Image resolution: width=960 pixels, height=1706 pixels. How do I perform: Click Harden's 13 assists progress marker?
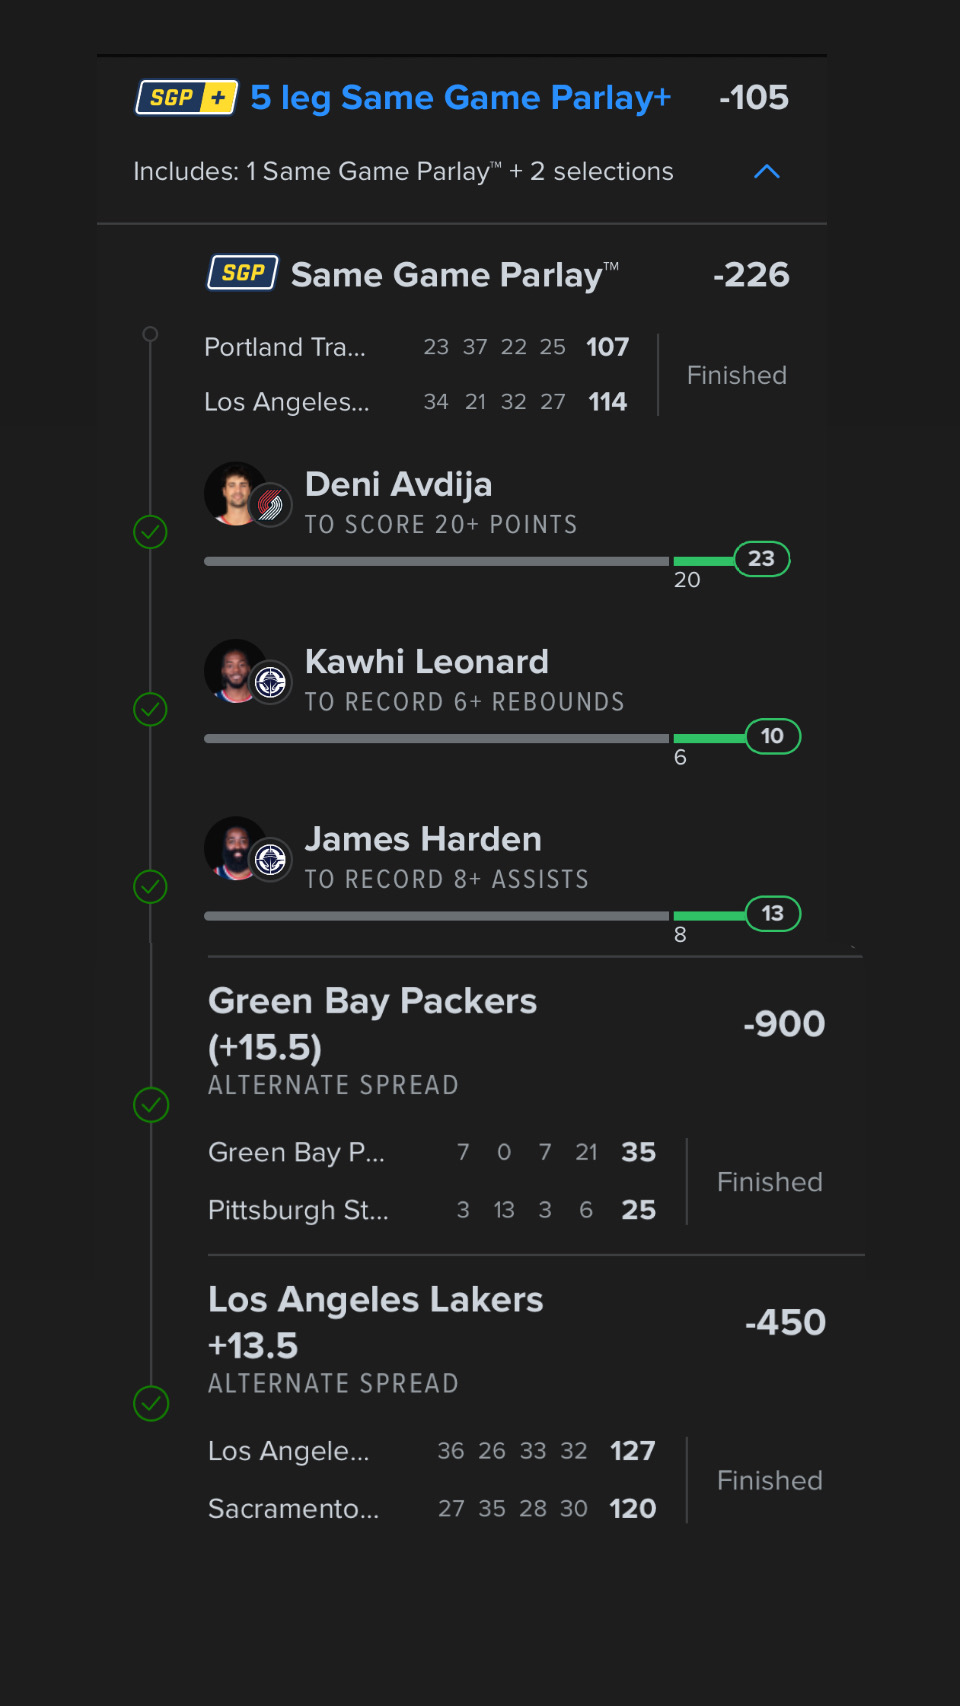click(x=772, y=914)
